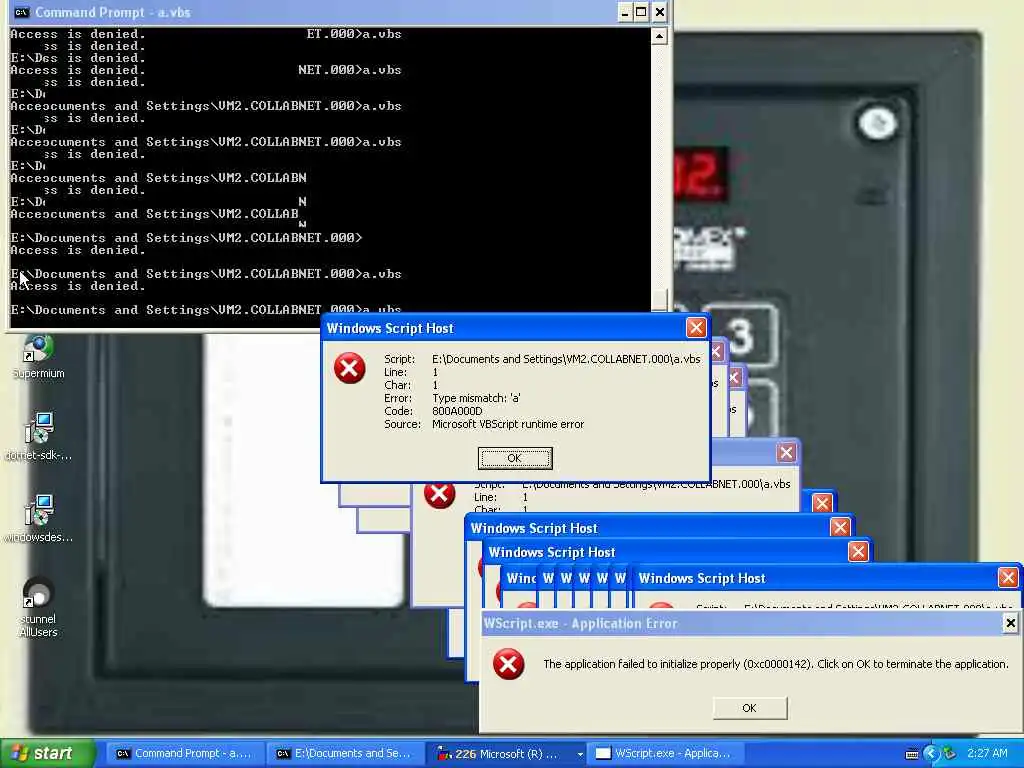
Task: Open the windowsdes... installer desktop icon
Action: (x=38, y=519)
